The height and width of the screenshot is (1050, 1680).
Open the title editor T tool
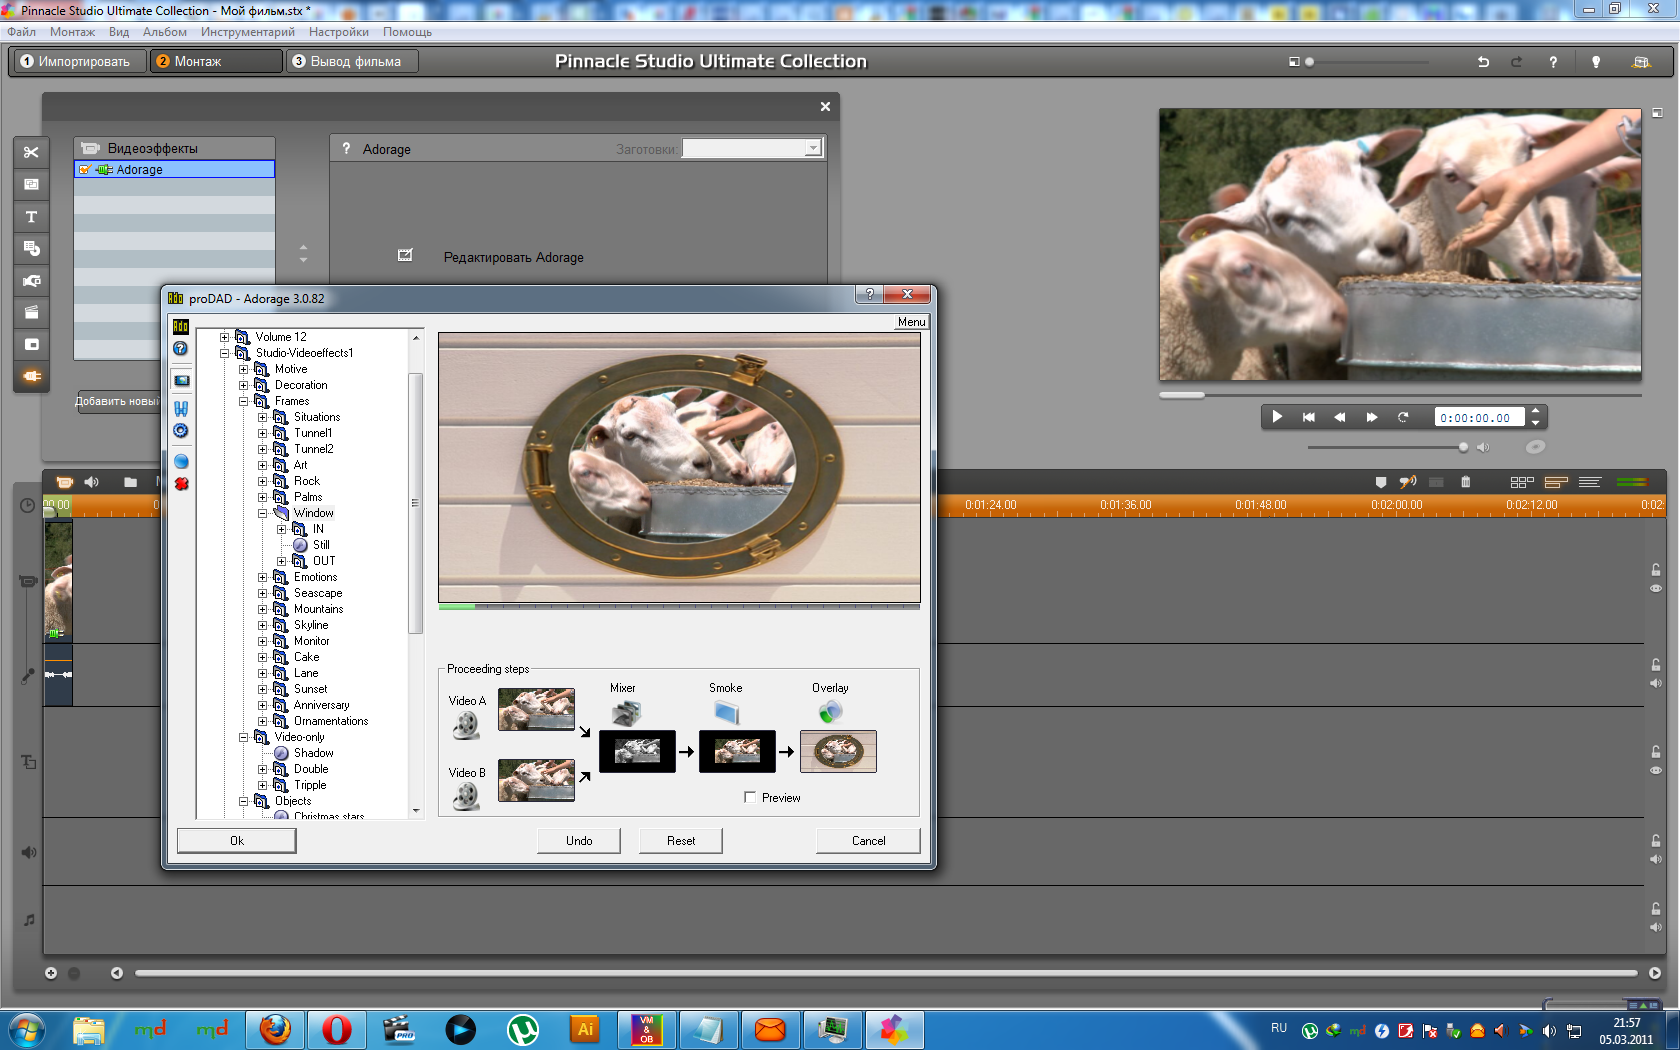[x=31, y=216]
